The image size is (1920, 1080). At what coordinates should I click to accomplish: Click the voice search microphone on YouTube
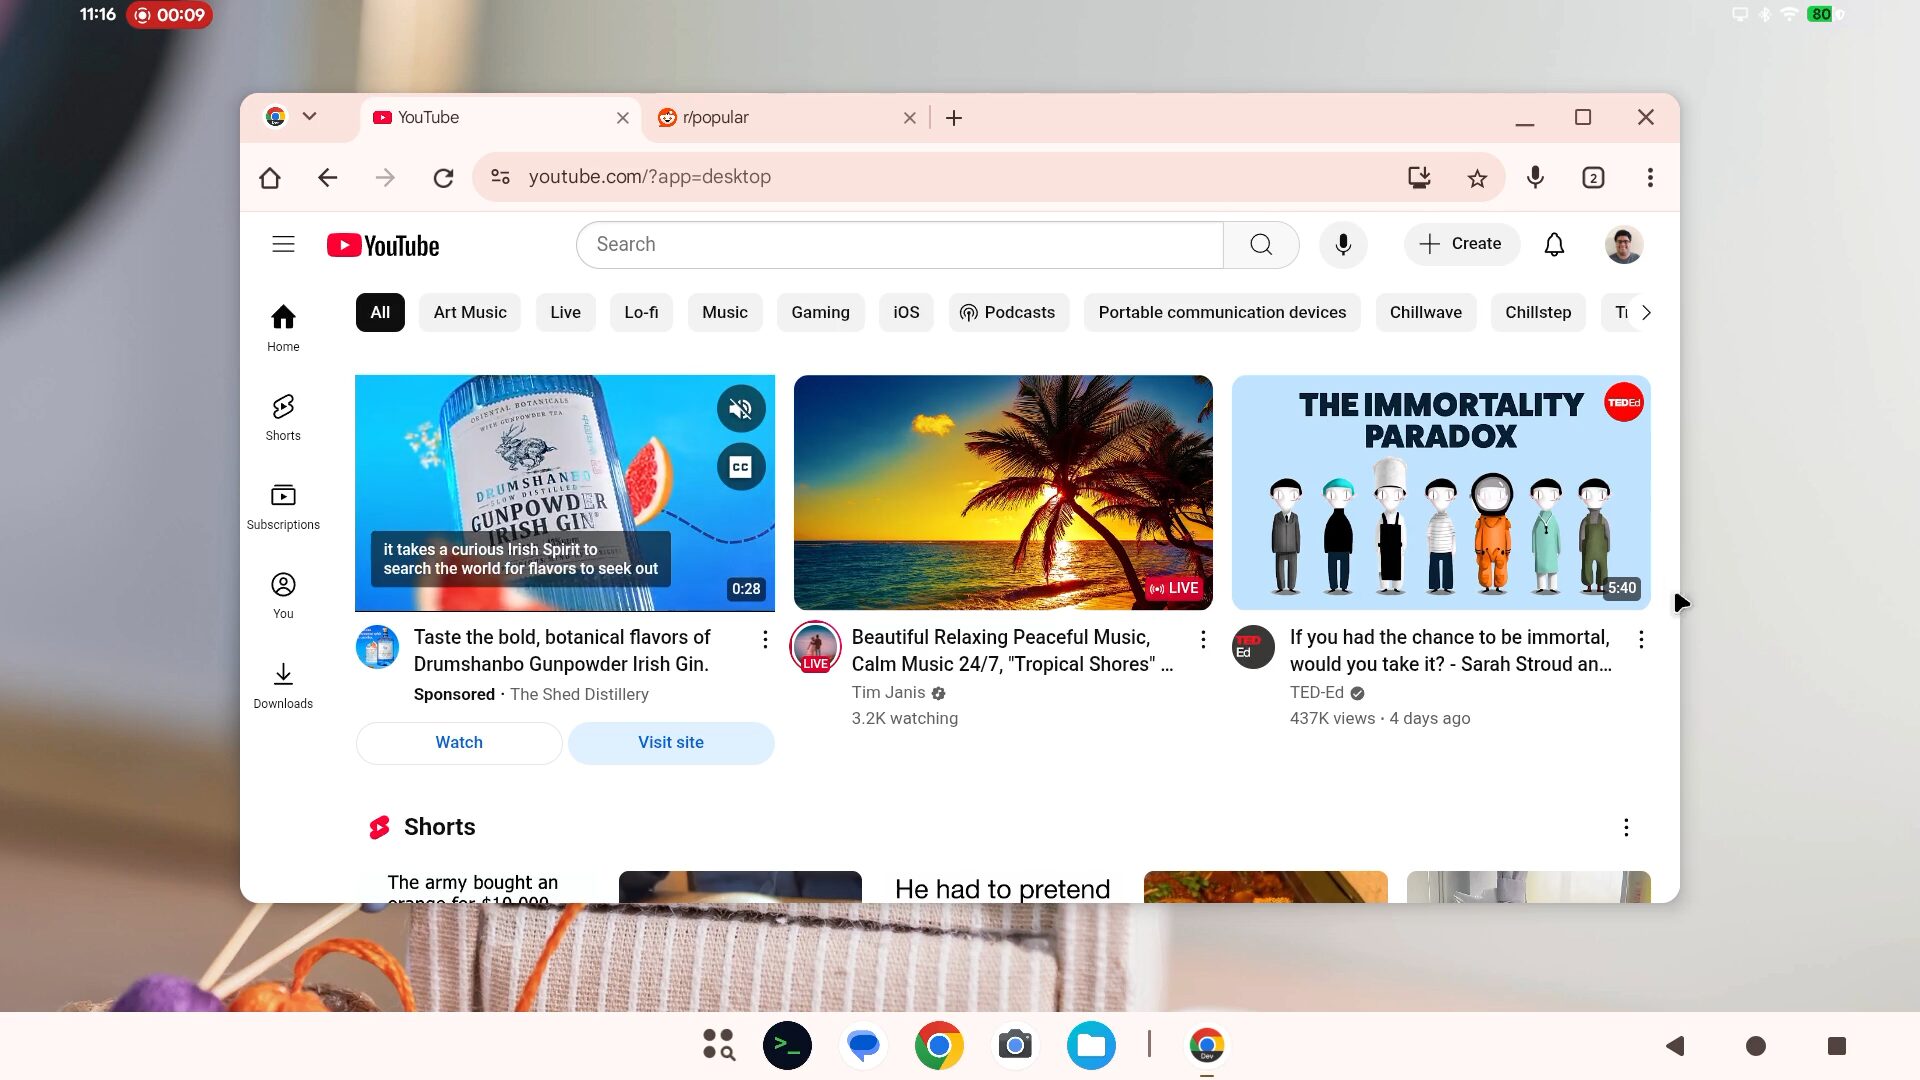(x=1343, y=245)
